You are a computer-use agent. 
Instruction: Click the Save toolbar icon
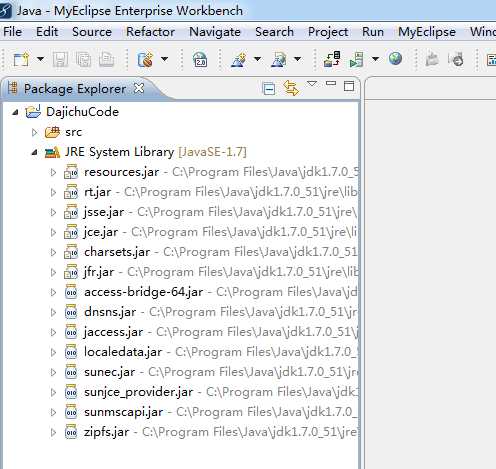coord(60,60)
